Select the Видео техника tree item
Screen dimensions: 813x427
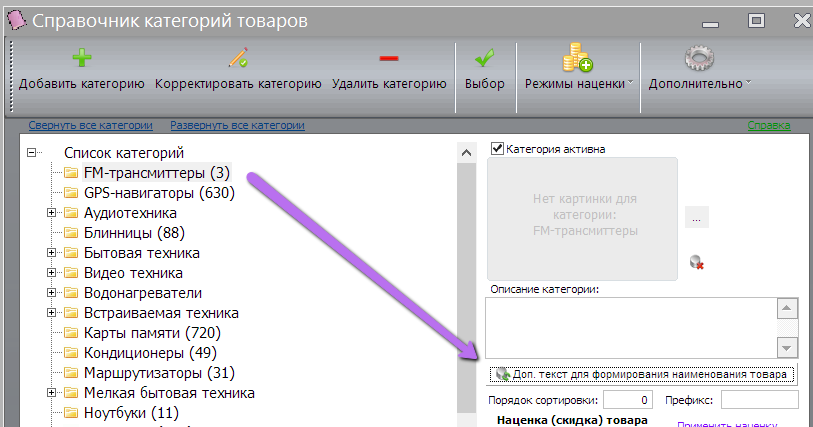(x=133, y=273)
